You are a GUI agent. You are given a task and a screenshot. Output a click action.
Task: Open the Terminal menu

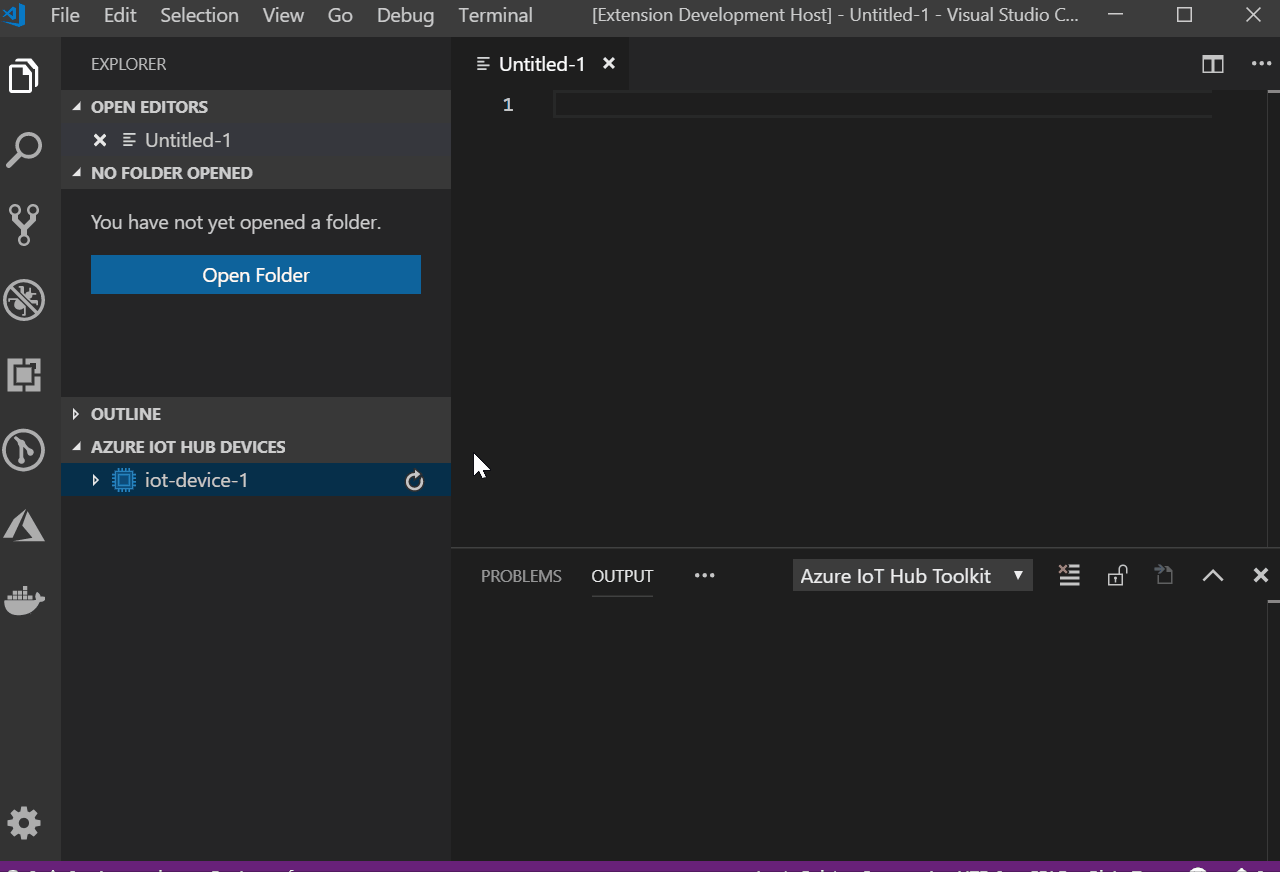tap(496, 16)
